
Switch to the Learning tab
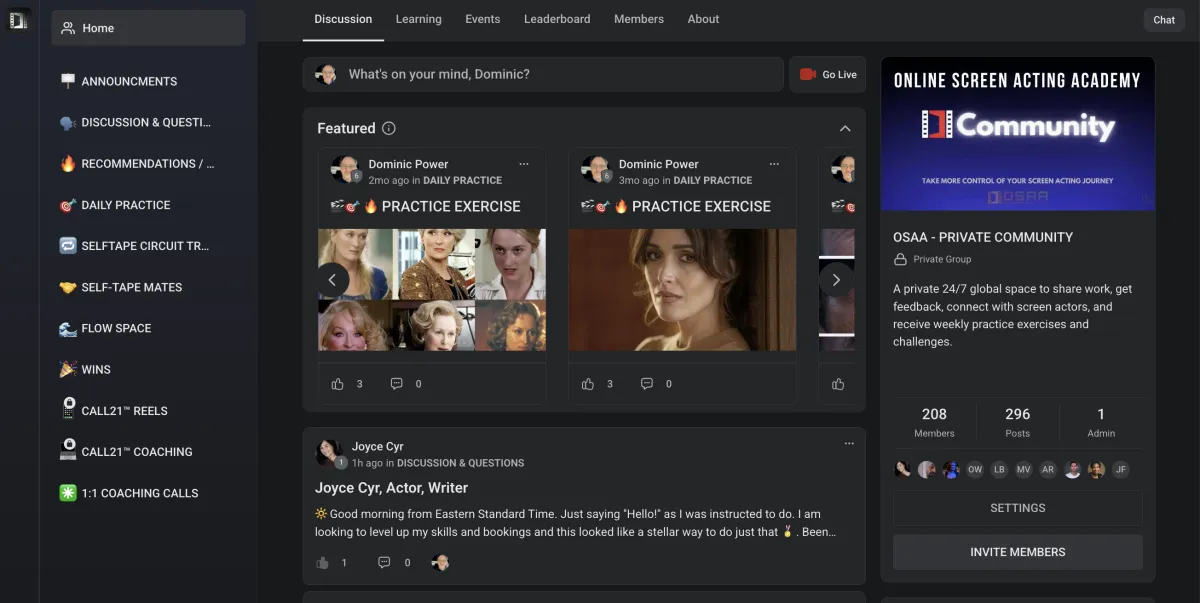tap(418, 19)
